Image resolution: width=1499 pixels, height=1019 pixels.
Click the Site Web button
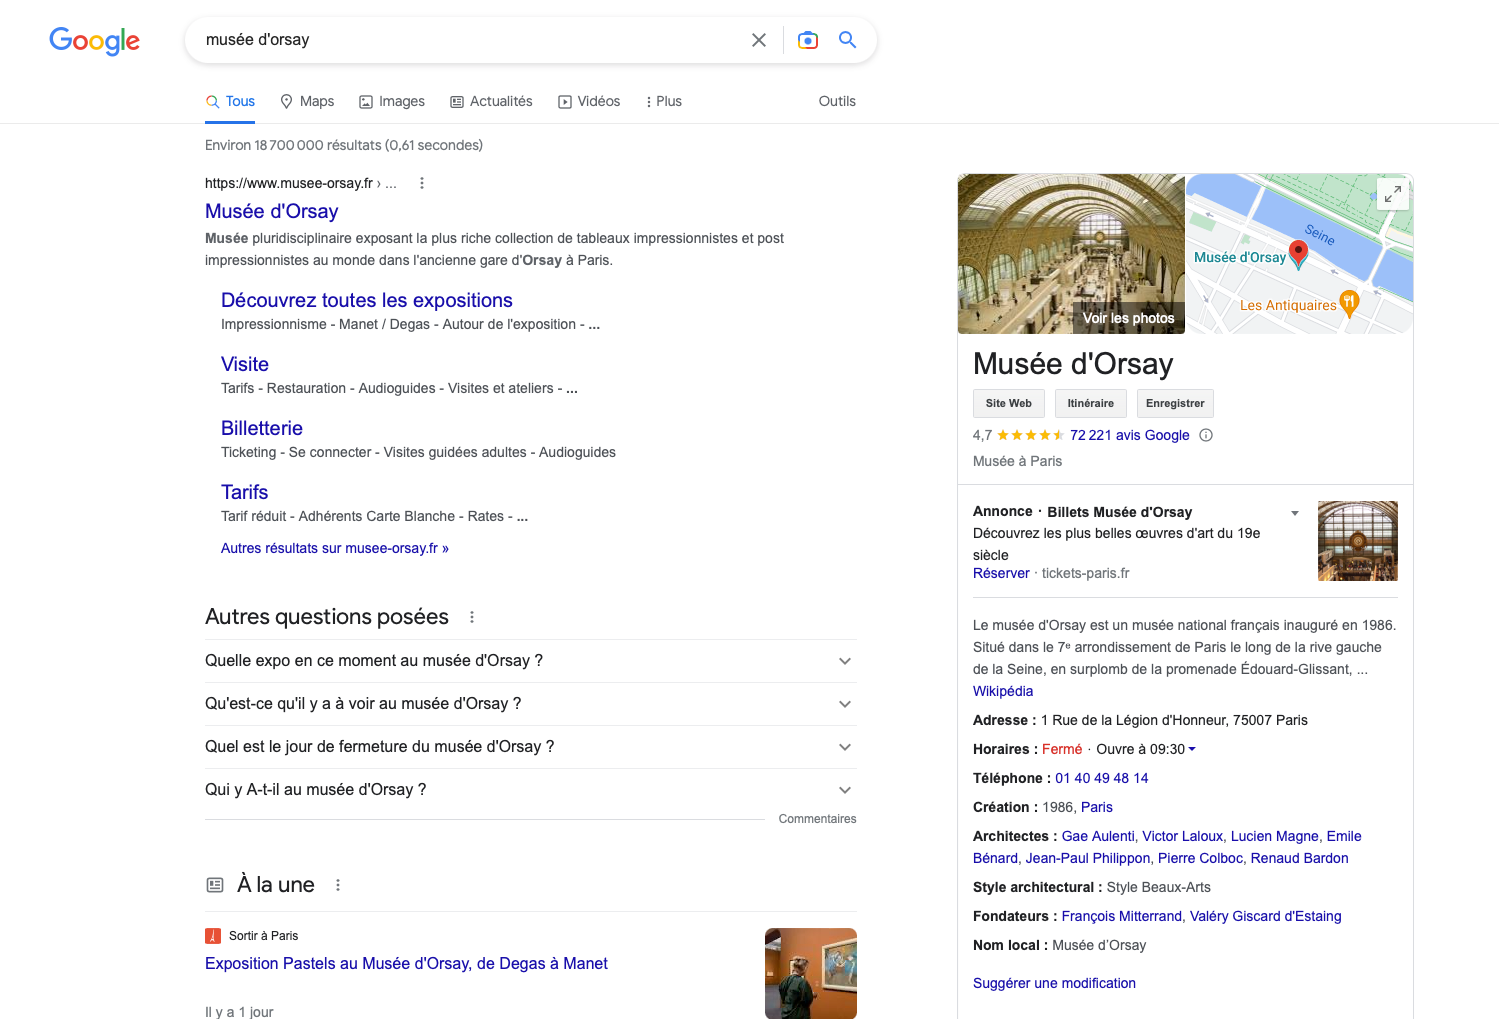(1008, 403)
